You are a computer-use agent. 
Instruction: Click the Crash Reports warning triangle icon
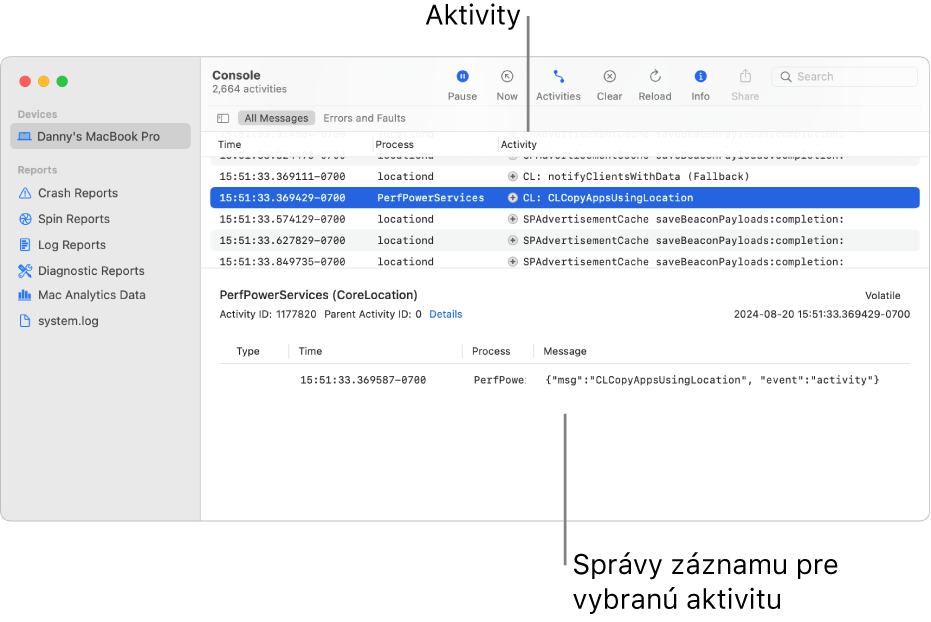tap(25, 193)
